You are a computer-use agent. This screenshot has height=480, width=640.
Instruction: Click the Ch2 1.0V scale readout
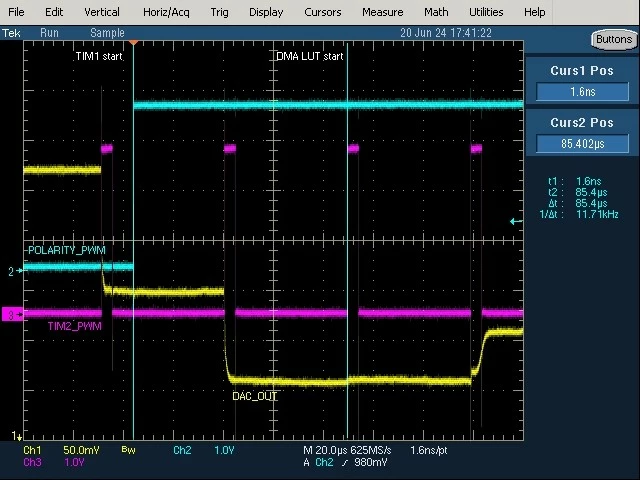(x=204, y=450)
